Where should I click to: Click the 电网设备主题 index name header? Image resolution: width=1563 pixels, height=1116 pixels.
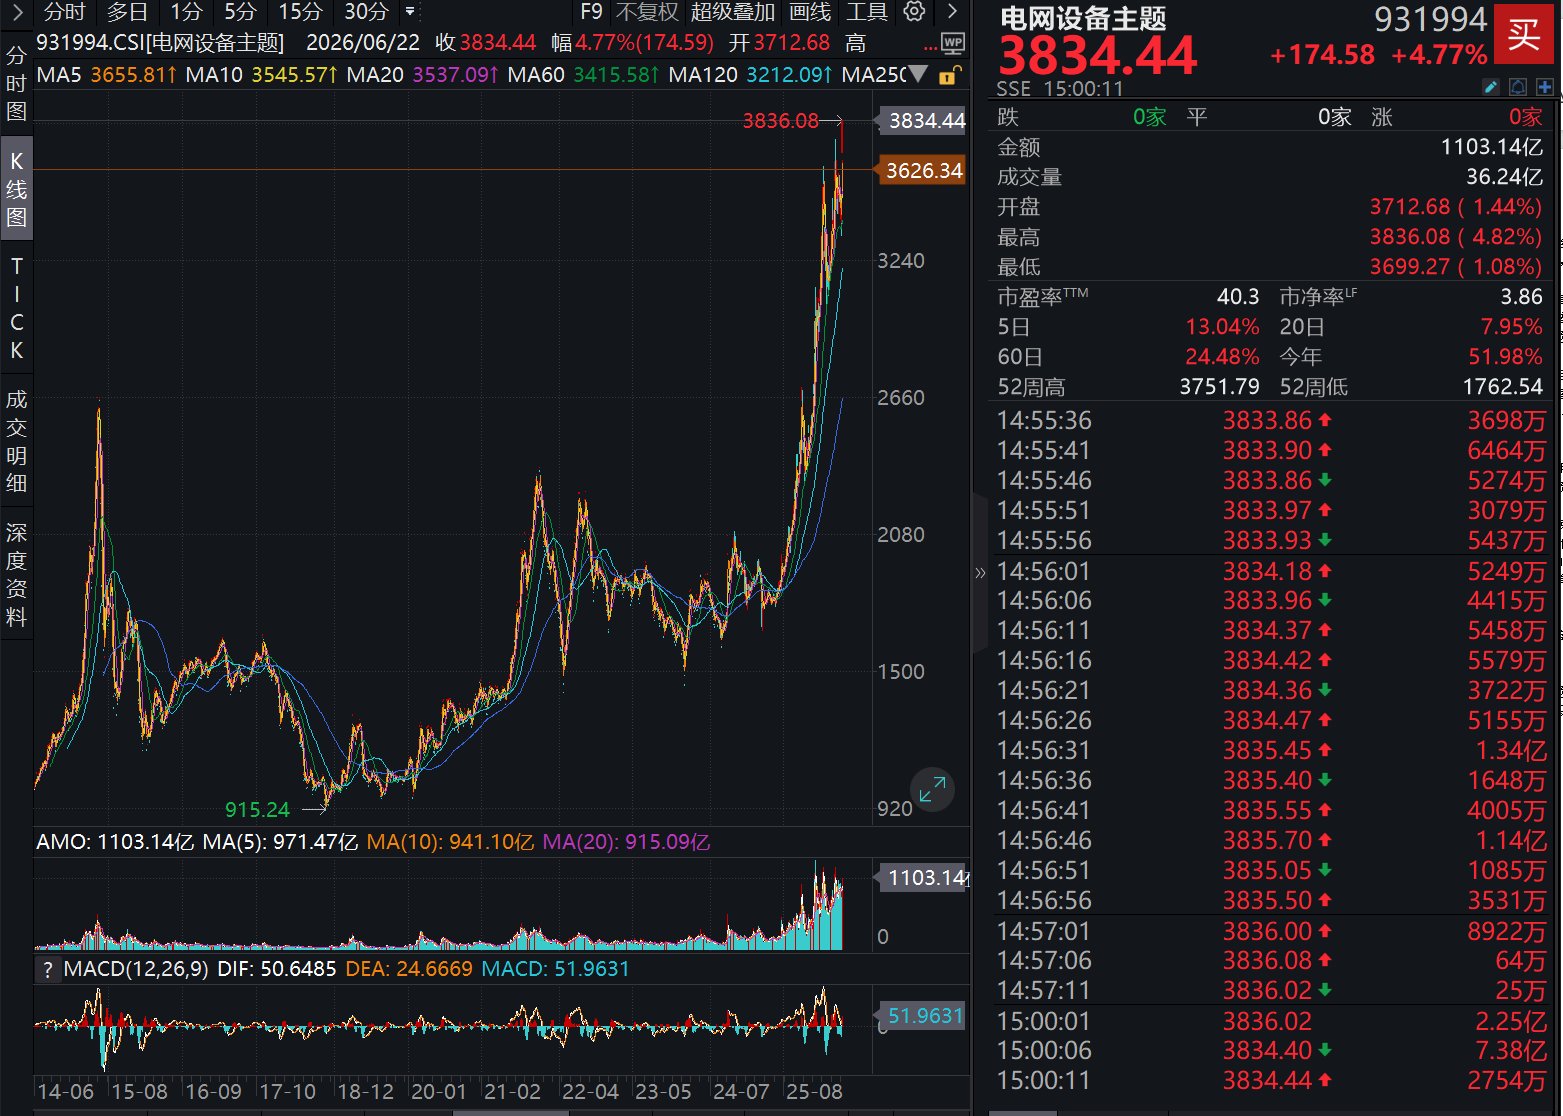[1083, 19]
